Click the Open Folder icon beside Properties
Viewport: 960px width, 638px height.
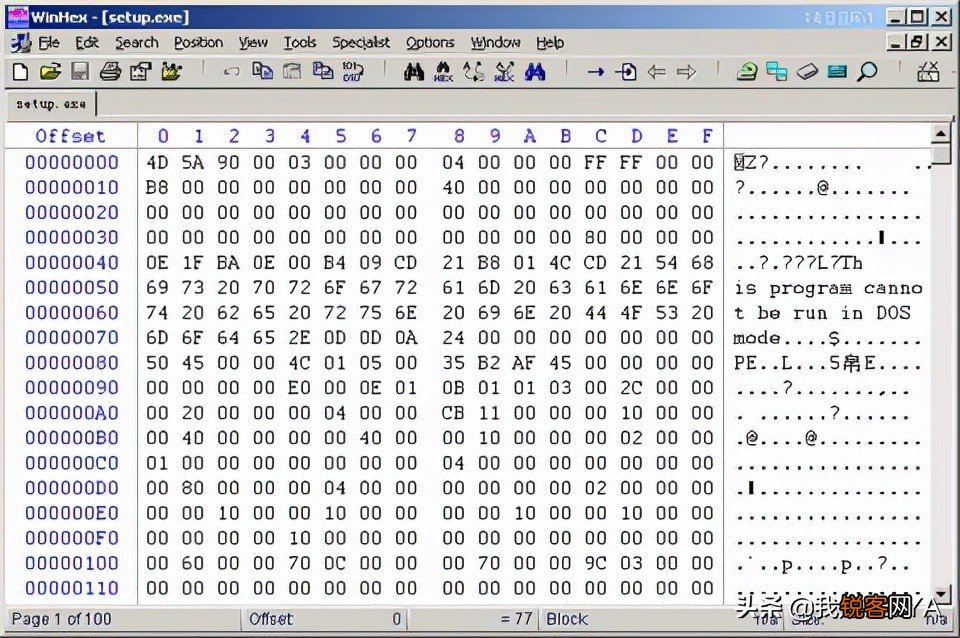point(171,72)
